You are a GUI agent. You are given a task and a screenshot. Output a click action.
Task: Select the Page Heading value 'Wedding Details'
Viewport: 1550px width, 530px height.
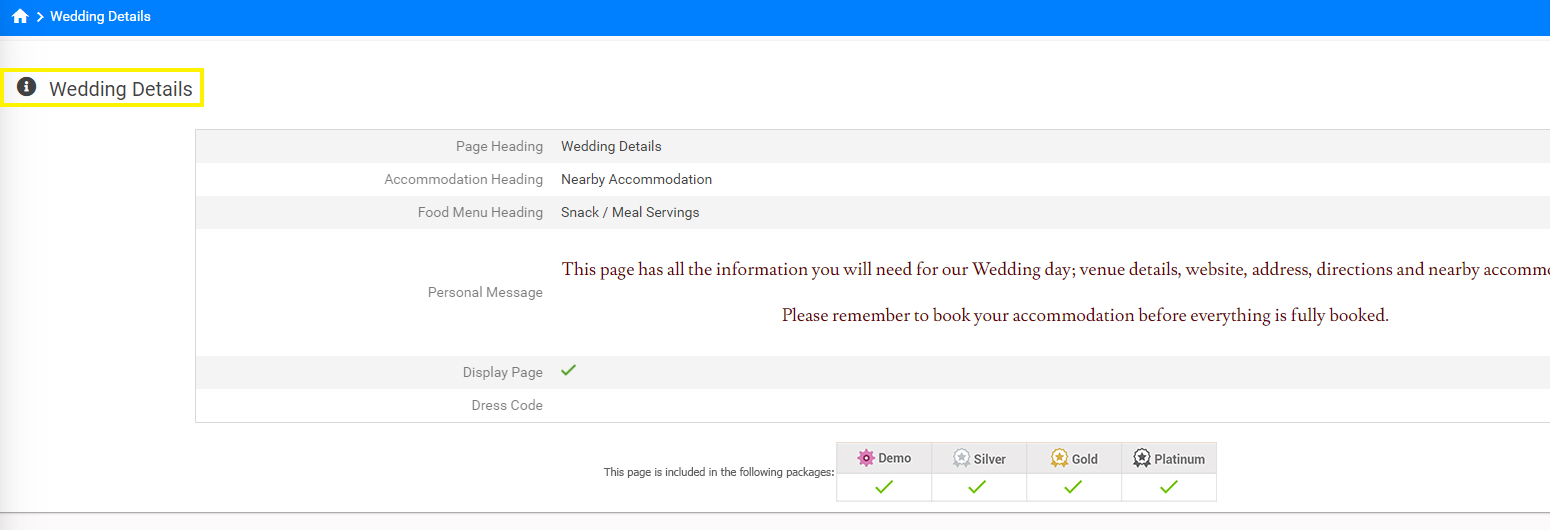point(611,146)
